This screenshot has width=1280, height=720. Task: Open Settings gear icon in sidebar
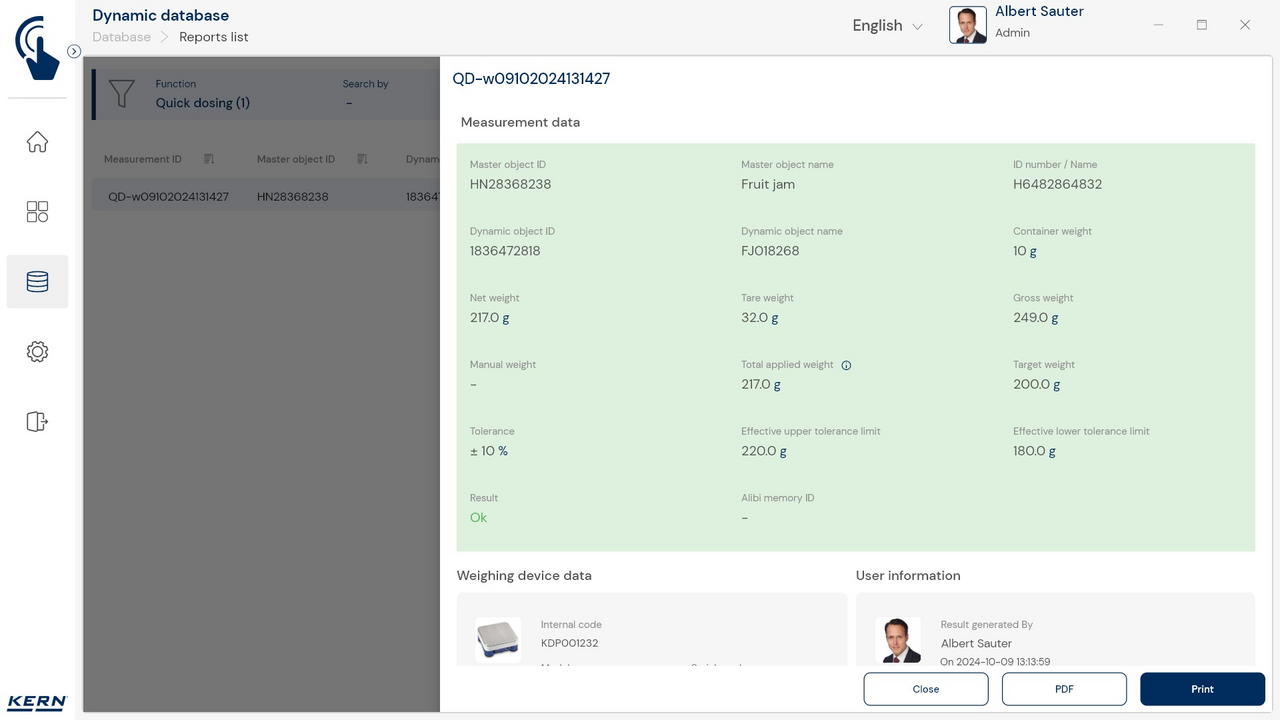(37, 352)
